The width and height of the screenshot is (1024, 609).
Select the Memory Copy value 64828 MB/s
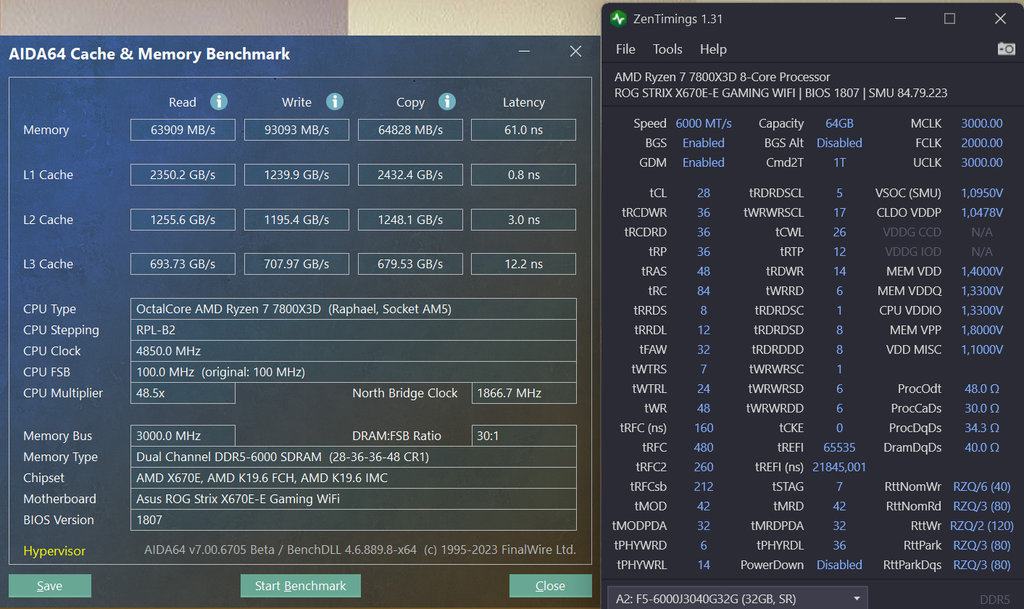(410, 130)
